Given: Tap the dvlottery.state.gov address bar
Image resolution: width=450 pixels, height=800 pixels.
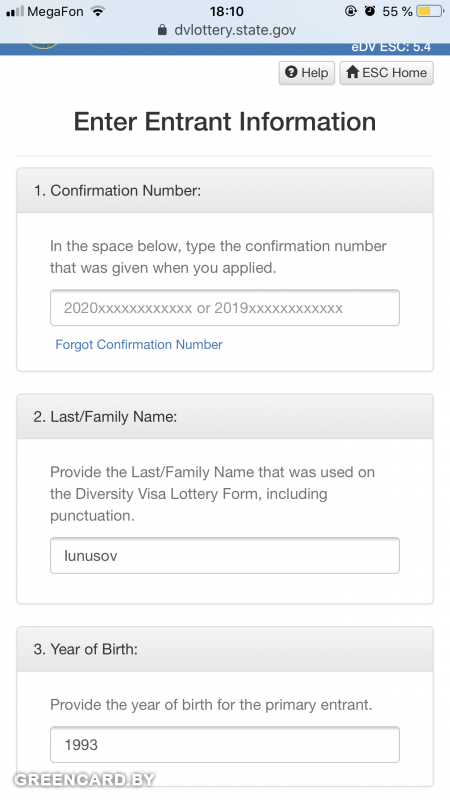Looking at the screenshot, I should [225, 30].
